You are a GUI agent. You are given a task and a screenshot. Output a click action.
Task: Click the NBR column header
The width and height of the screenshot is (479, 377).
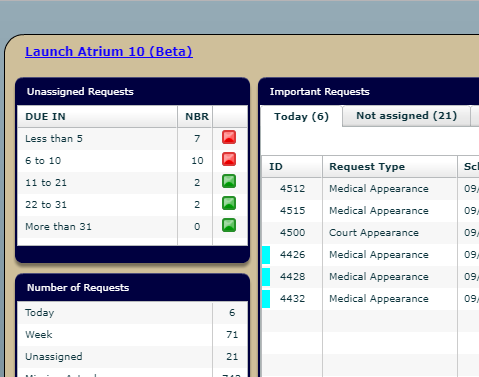point(195,117)
